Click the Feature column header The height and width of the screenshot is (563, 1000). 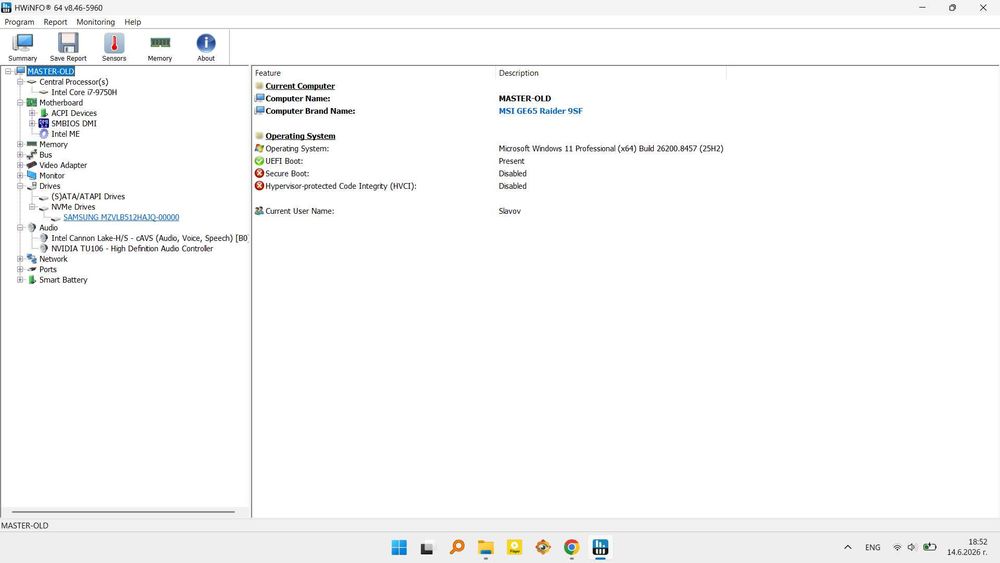(374, 73)
